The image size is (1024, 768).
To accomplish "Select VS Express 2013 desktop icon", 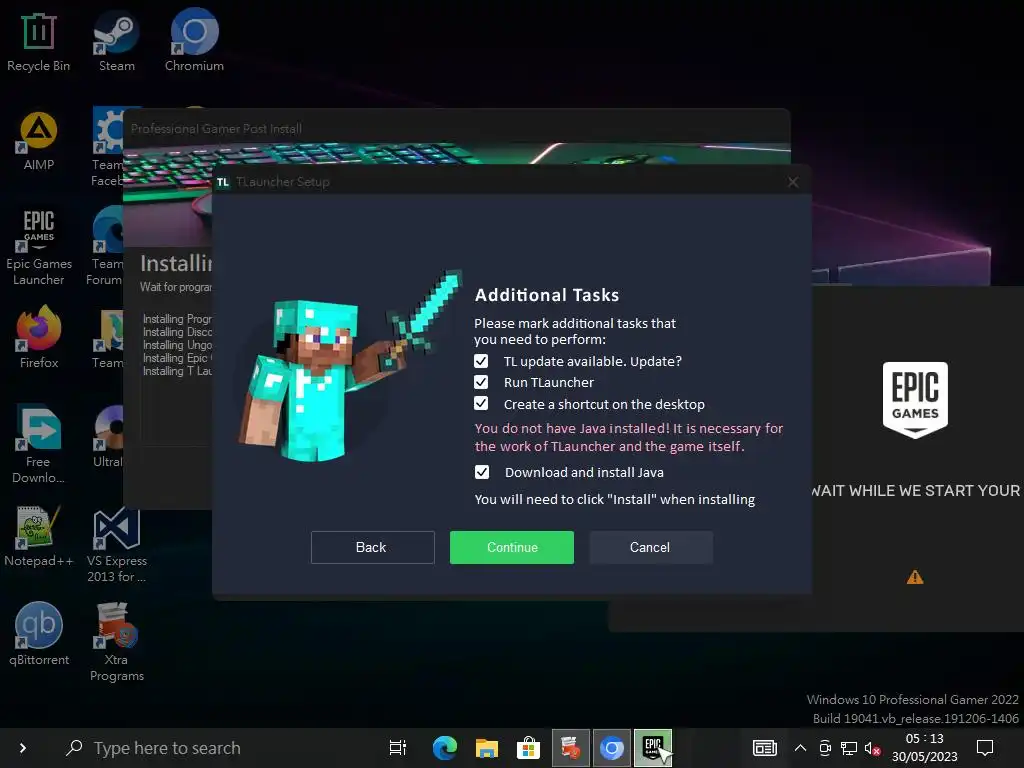I will pyautogui.click(x=116, y=545).
